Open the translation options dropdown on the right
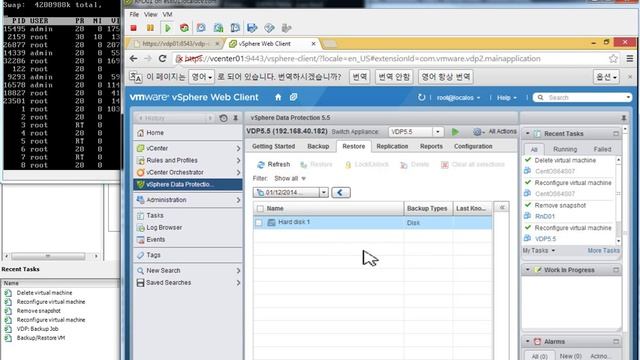This screenshot has width=640, height=360. (x=606, y=77)
